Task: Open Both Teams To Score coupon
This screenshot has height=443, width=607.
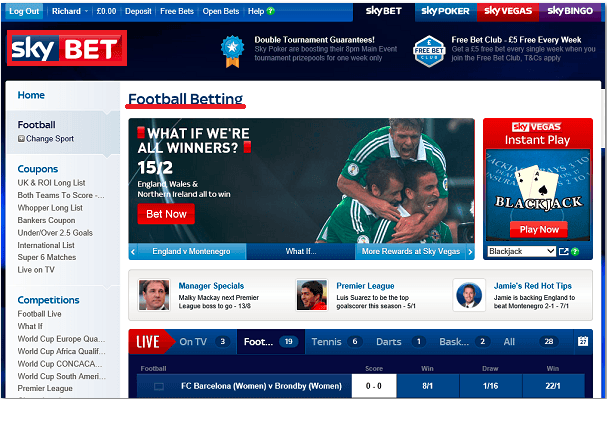Action: pyautogui.click(x=61, y=196)
